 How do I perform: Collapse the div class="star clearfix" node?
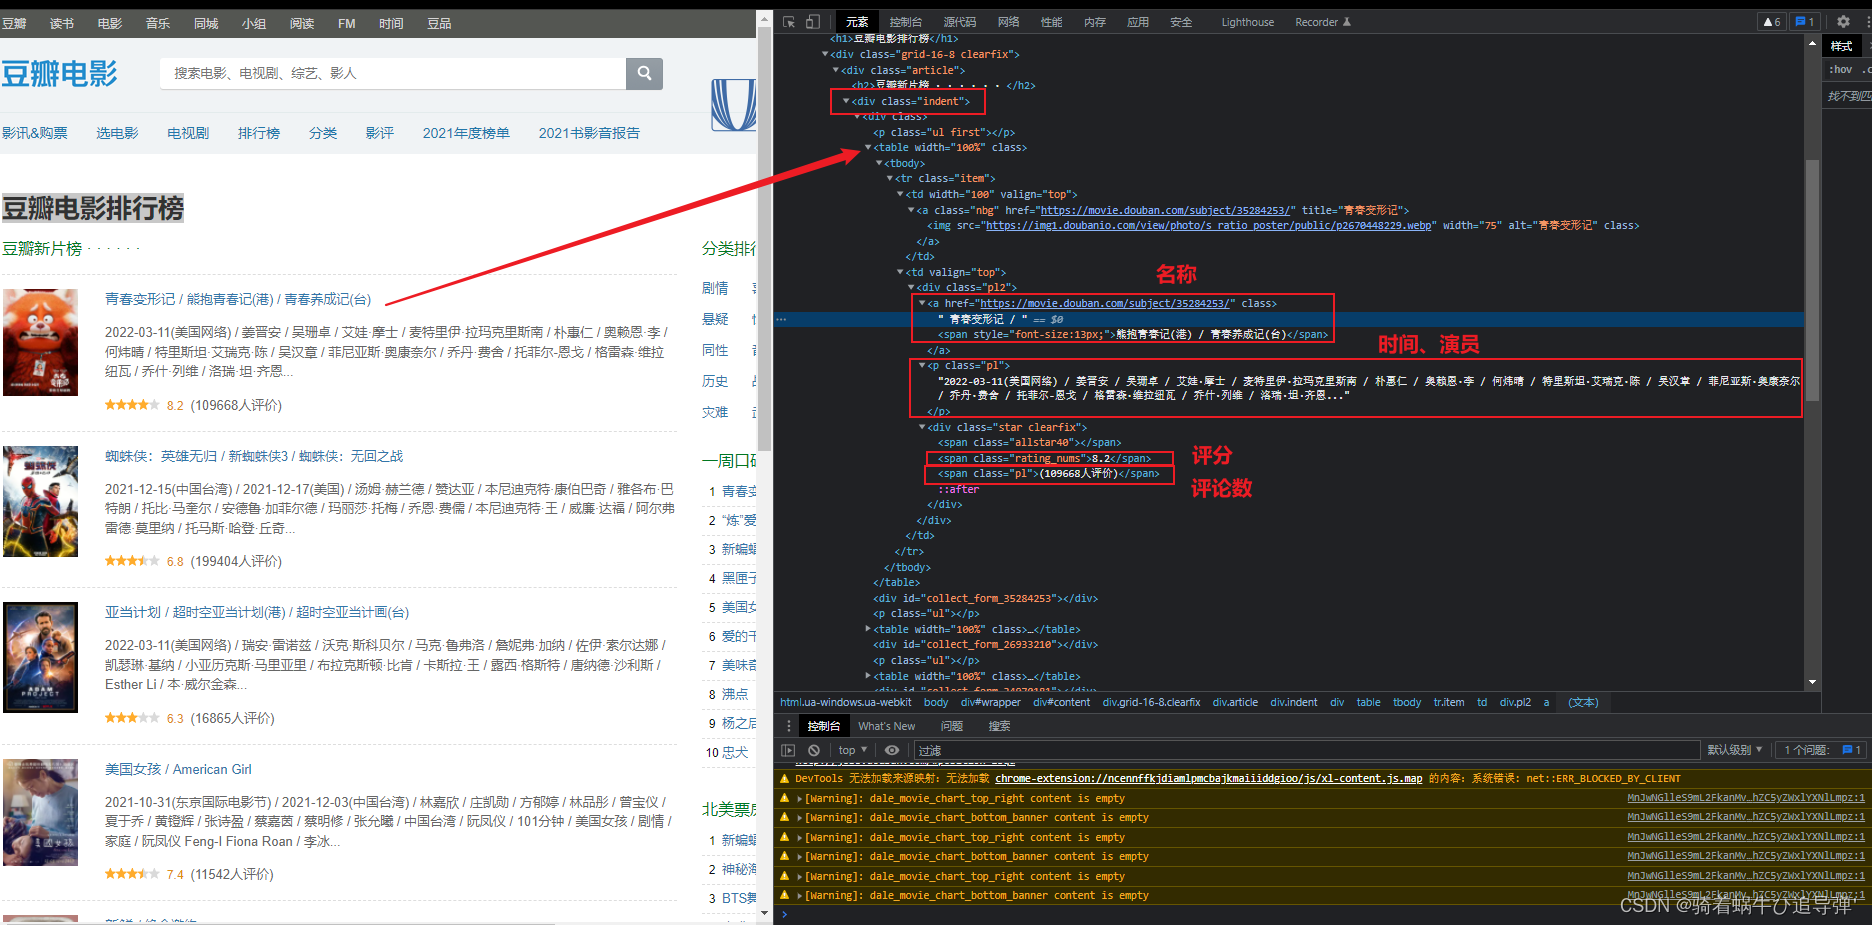click(922, 427)
